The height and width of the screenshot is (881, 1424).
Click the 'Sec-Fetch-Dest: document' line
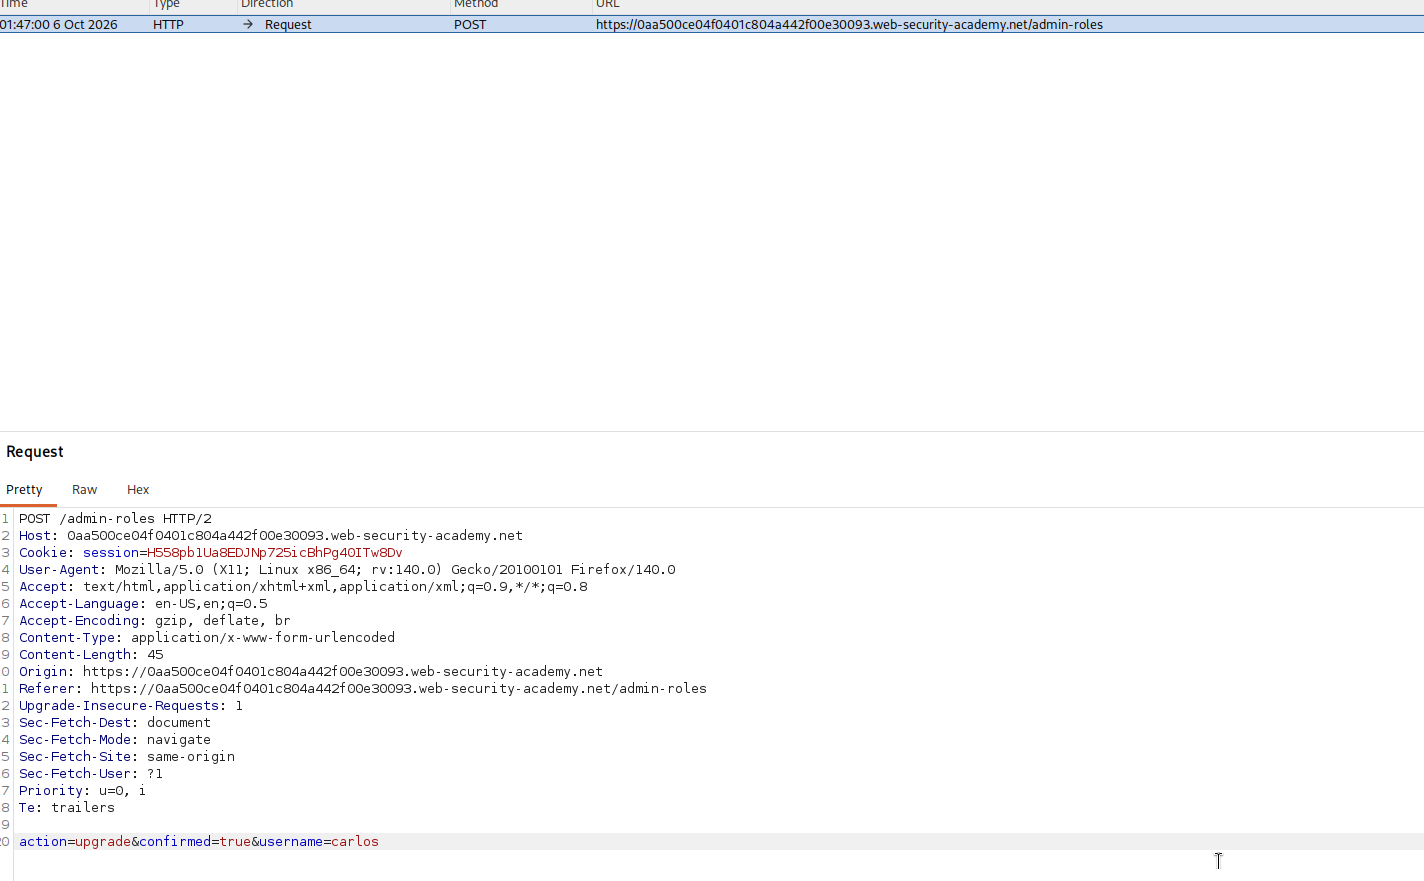115,723
